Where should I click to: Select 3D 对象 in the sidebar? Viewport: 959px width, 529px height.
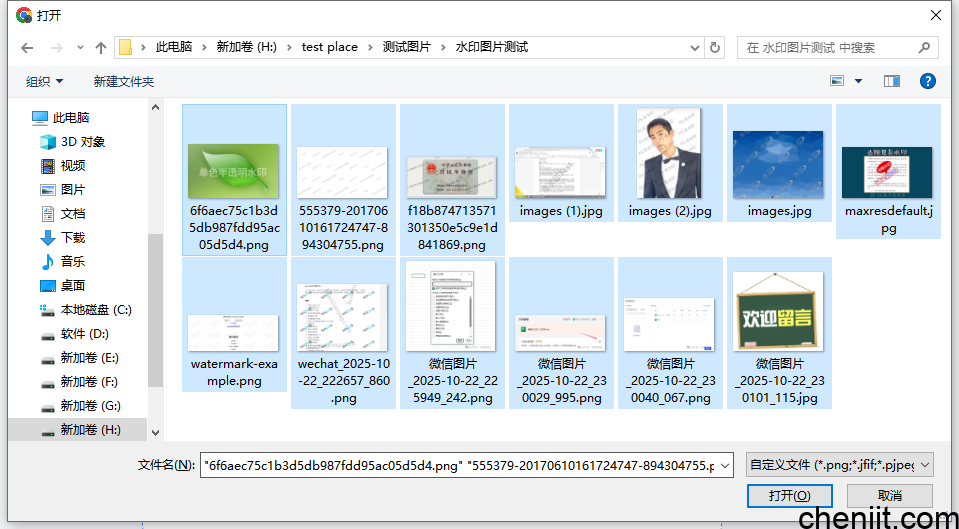point(82,142)
